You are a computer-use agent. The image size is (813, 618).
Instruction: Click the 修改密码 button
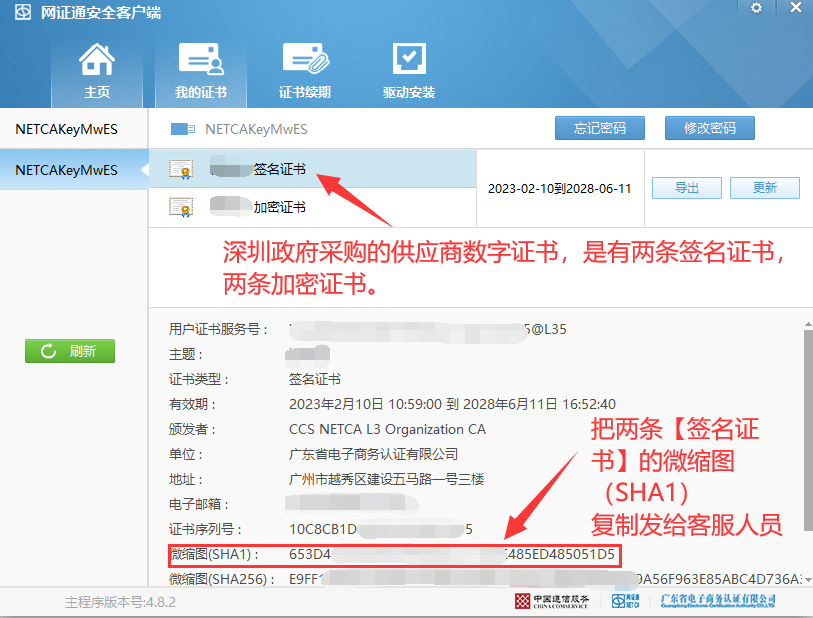[710, 128]
